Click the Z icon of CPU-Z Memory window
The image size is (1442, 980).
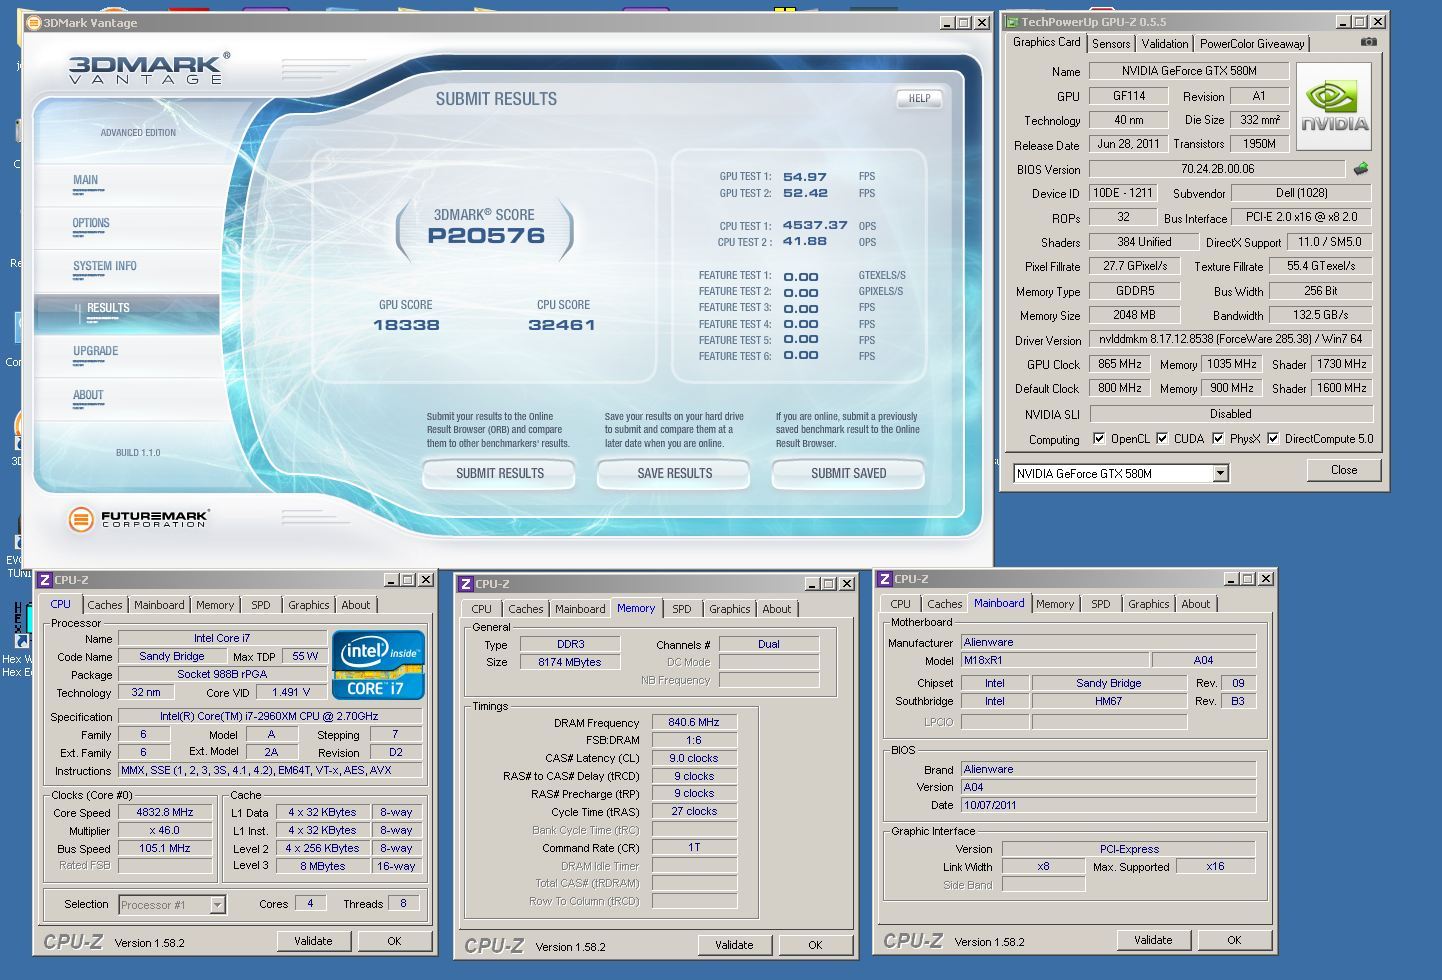pos(465,584)
